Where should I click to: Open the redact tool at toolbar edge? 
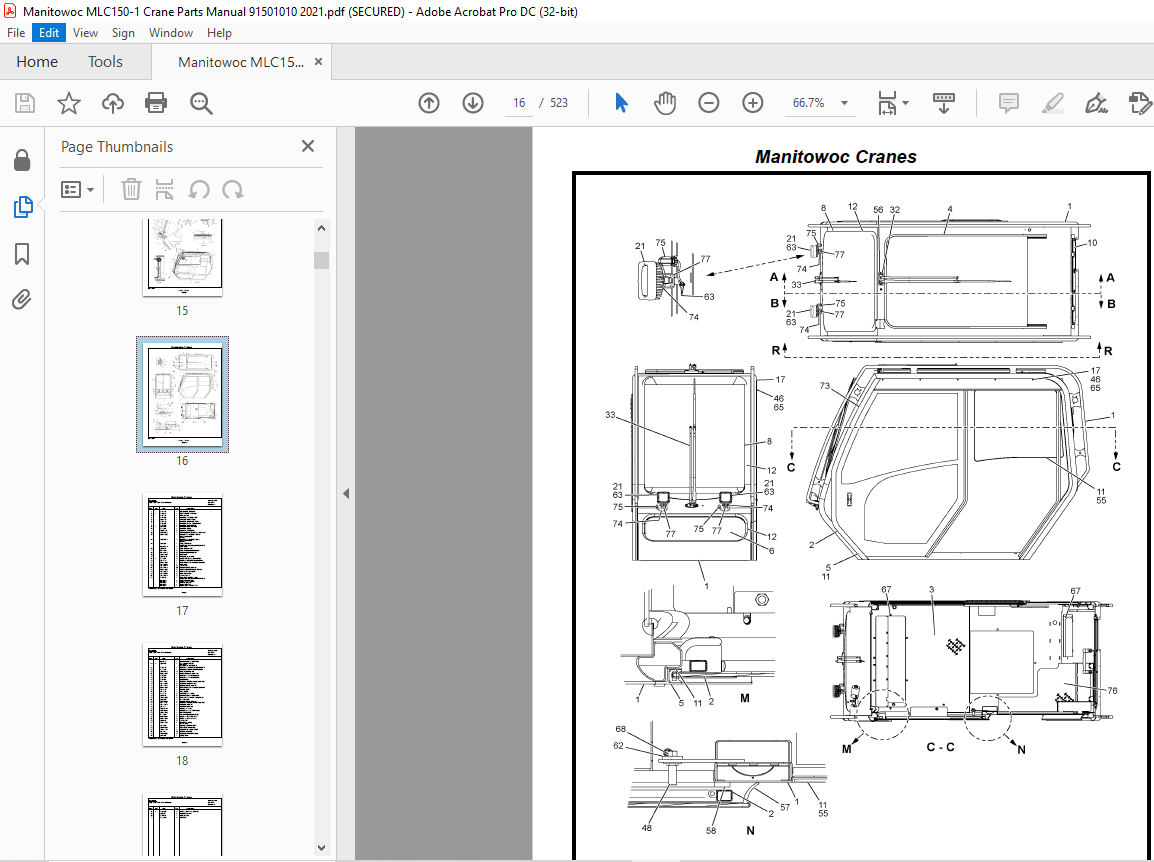tap(1140, 103)
